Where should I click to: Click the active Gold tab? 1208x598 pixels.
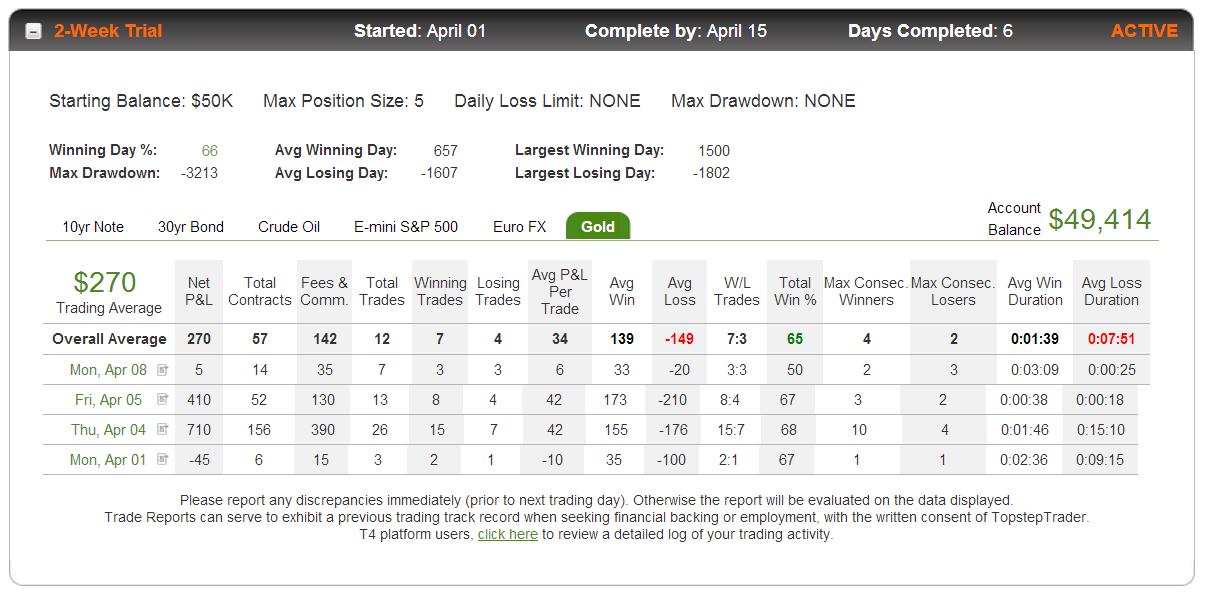598,226
